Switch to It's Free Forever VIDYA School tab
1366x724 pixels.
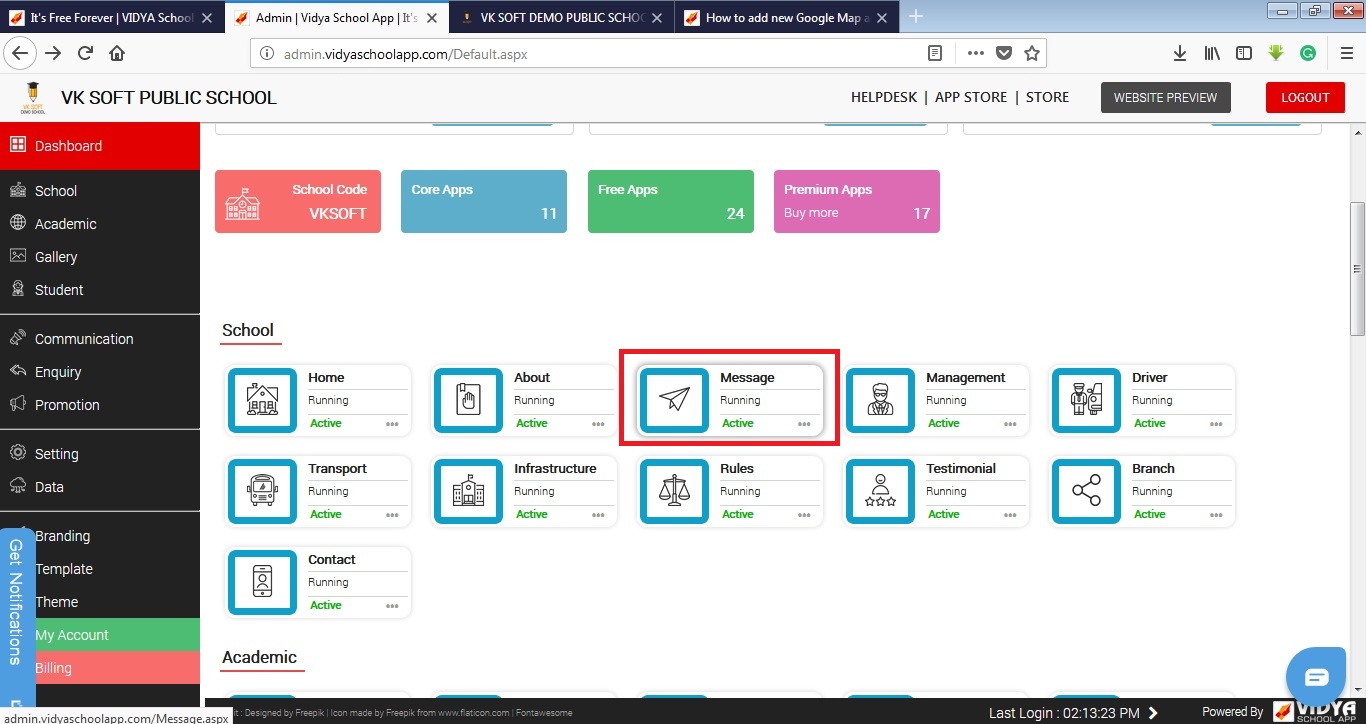(112, 17)
